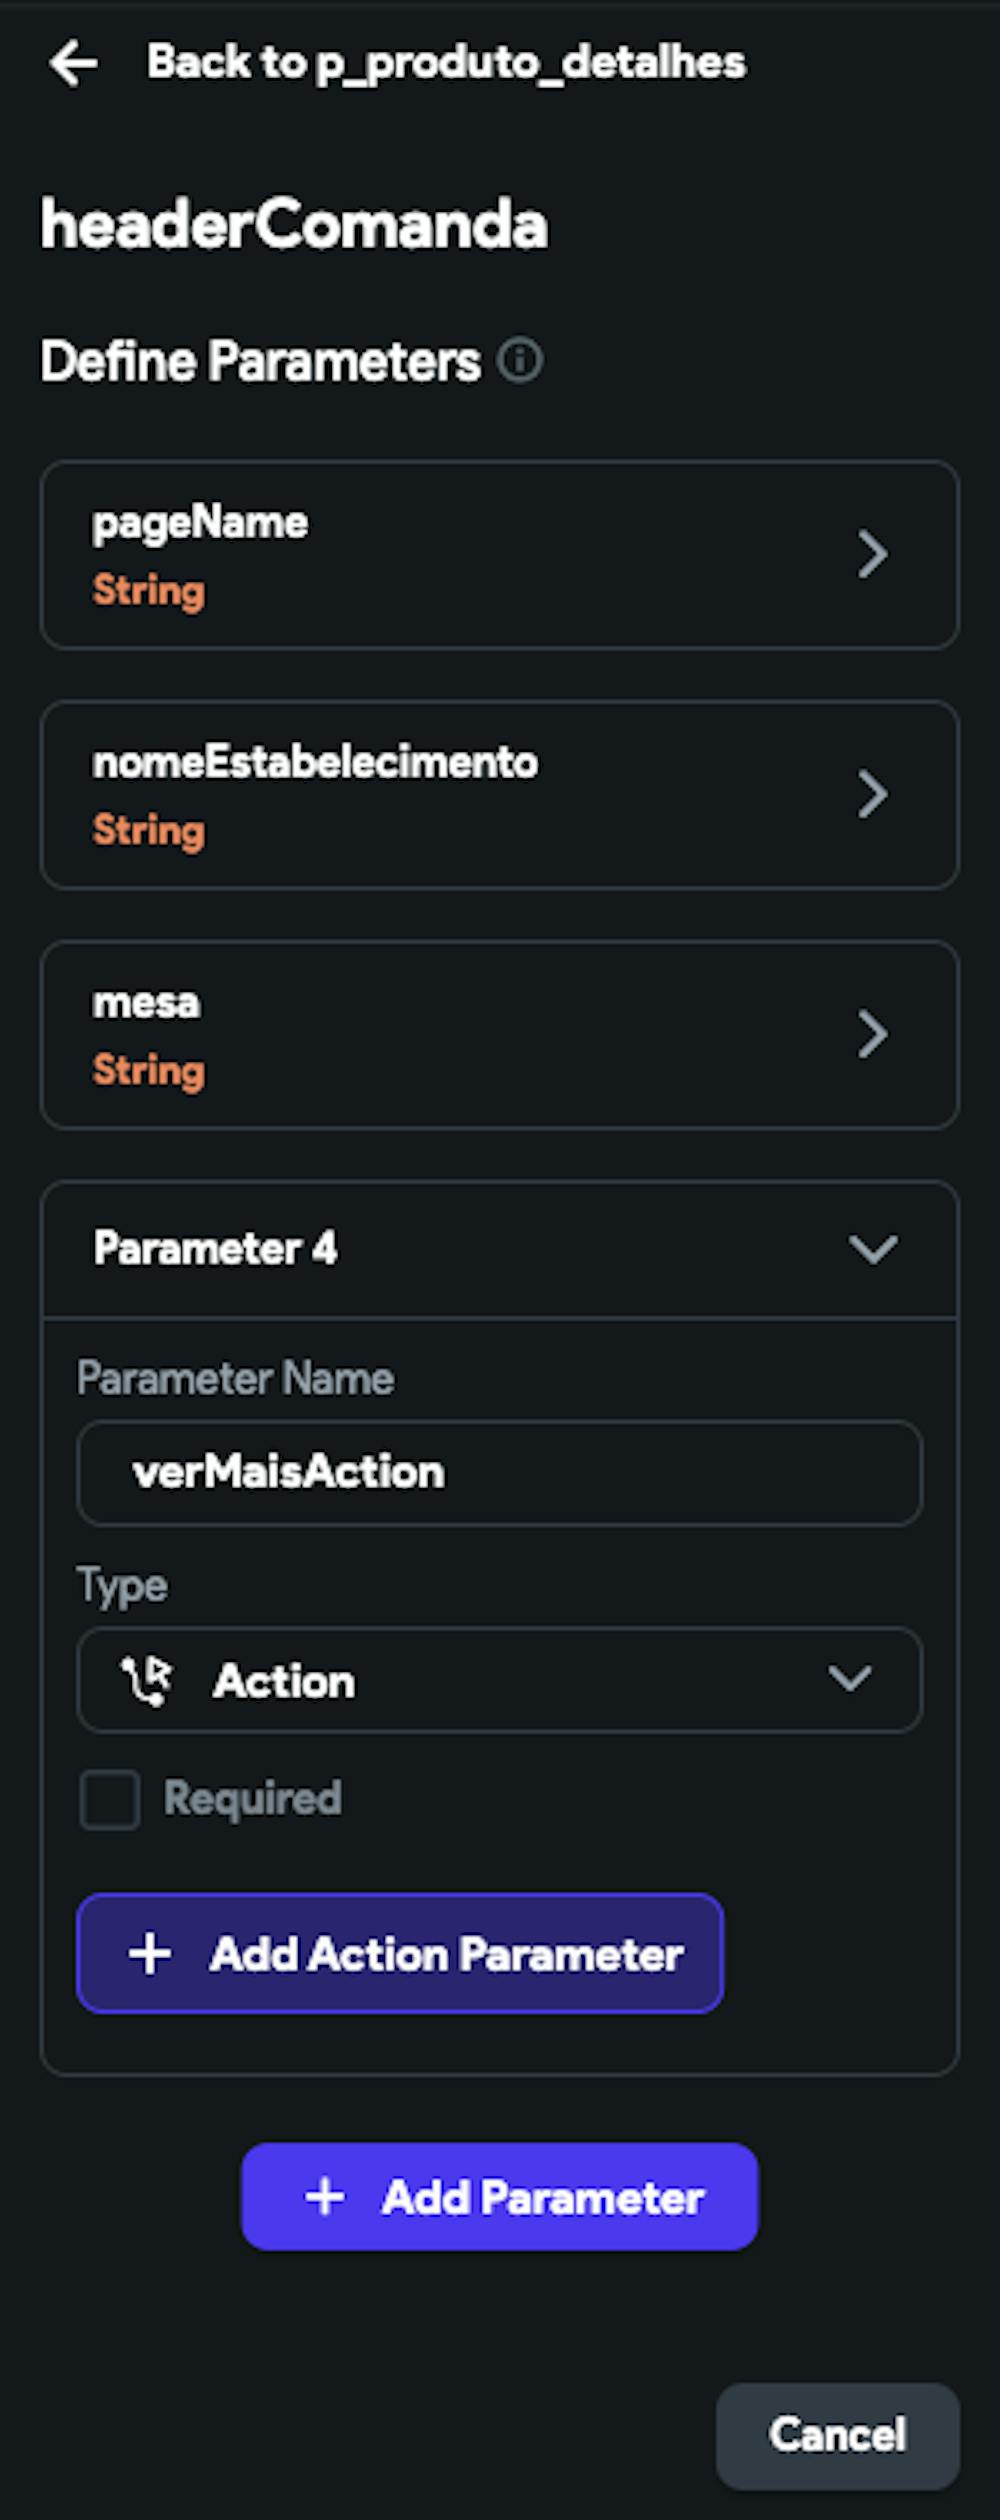
Task: Click the info icon beside Define Parameters
Action: (x=520, y=360)
